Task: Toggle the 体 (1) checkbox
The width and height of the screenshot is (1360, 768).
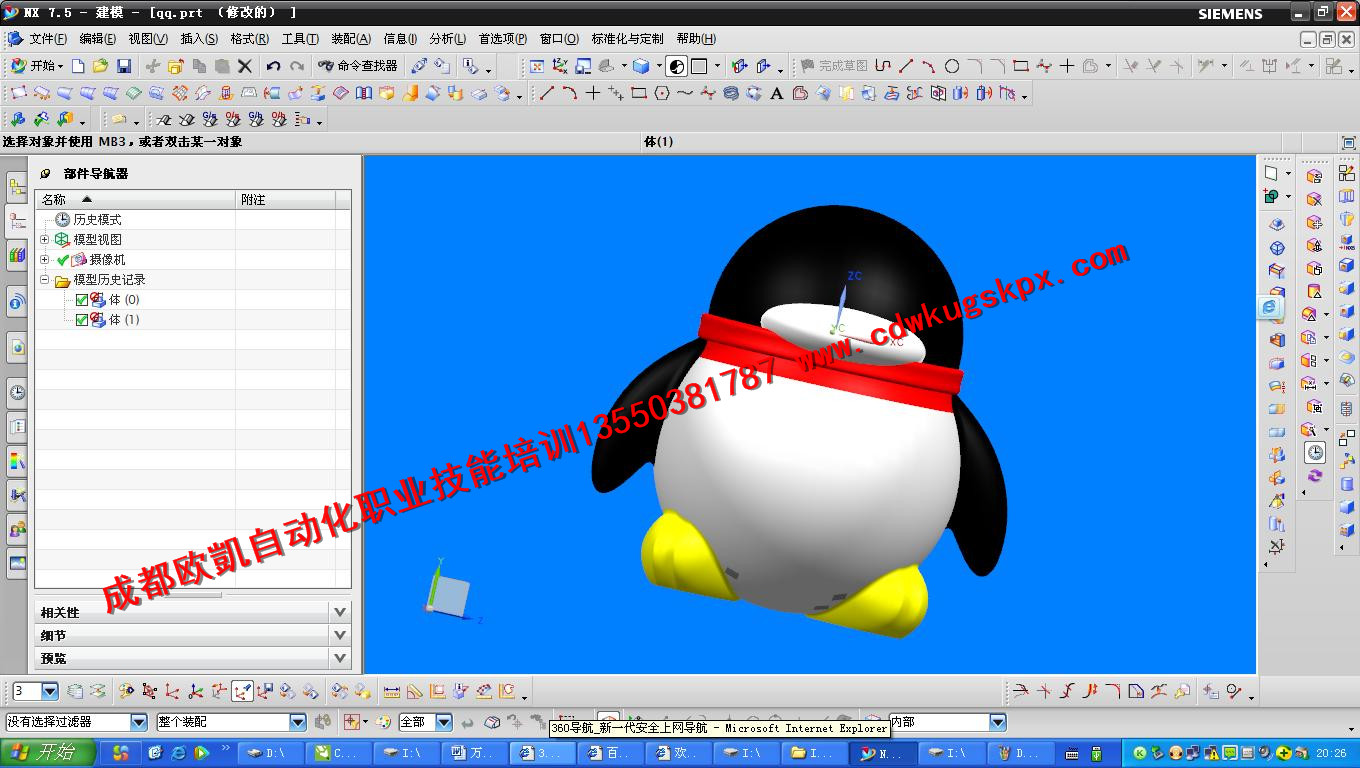Action: pyautogui.click(x=82, y=320)
